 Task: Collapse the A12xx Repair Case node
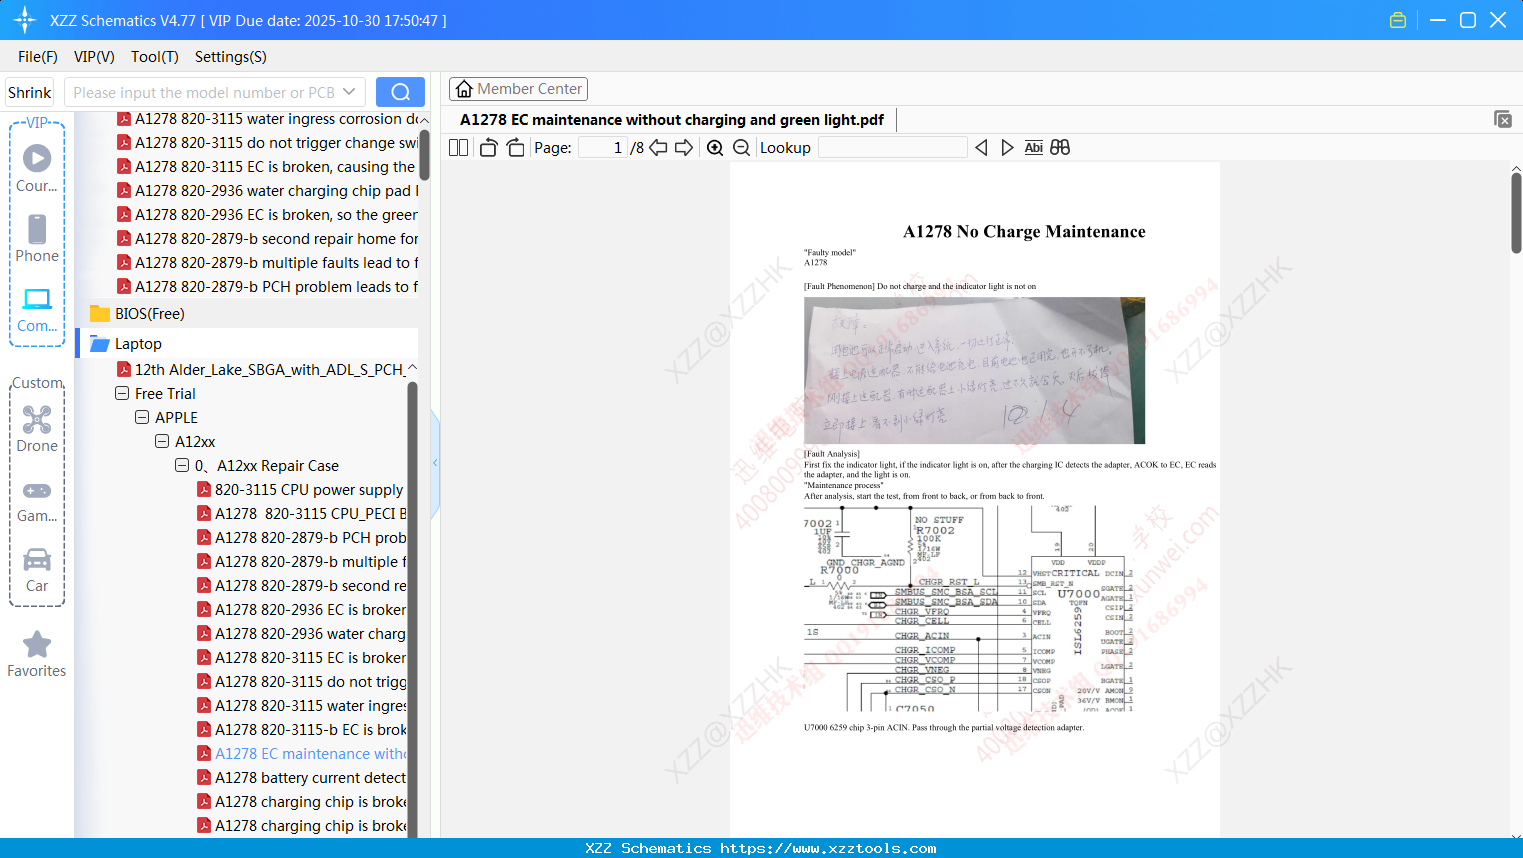click(x=182, y=466)
